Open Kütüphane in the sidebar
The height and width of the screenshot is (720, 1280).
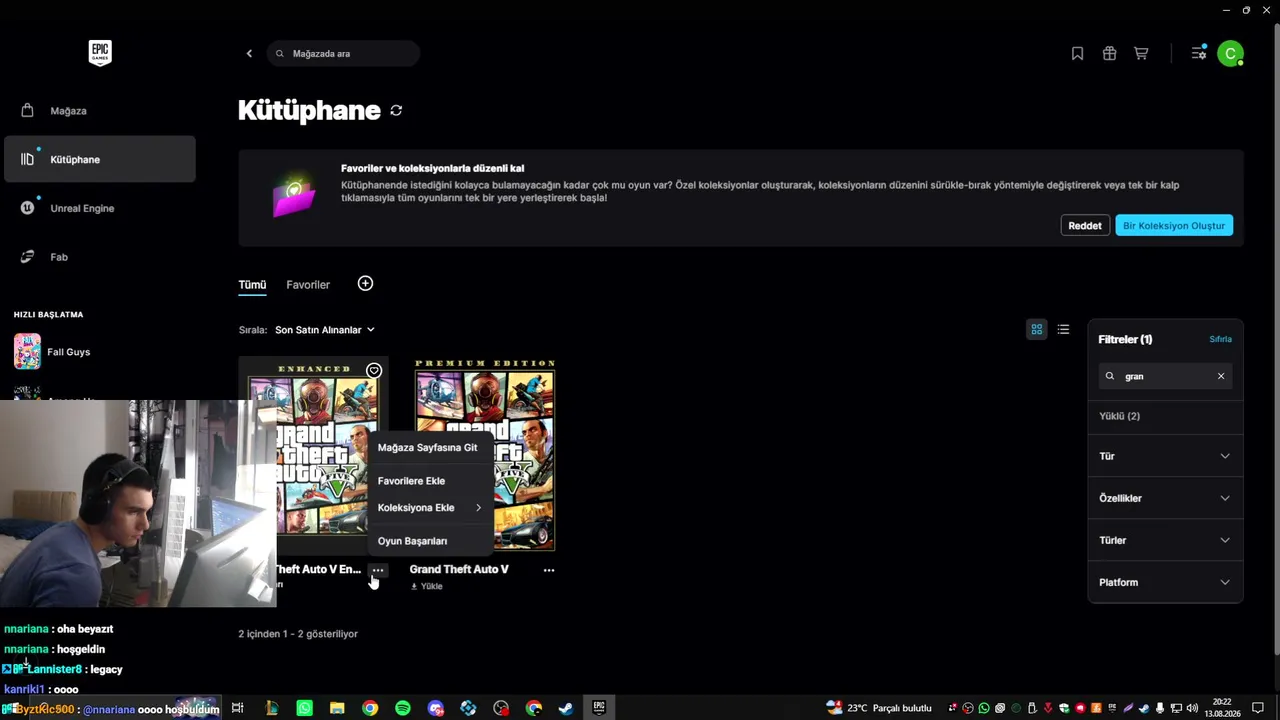(100, 160)
